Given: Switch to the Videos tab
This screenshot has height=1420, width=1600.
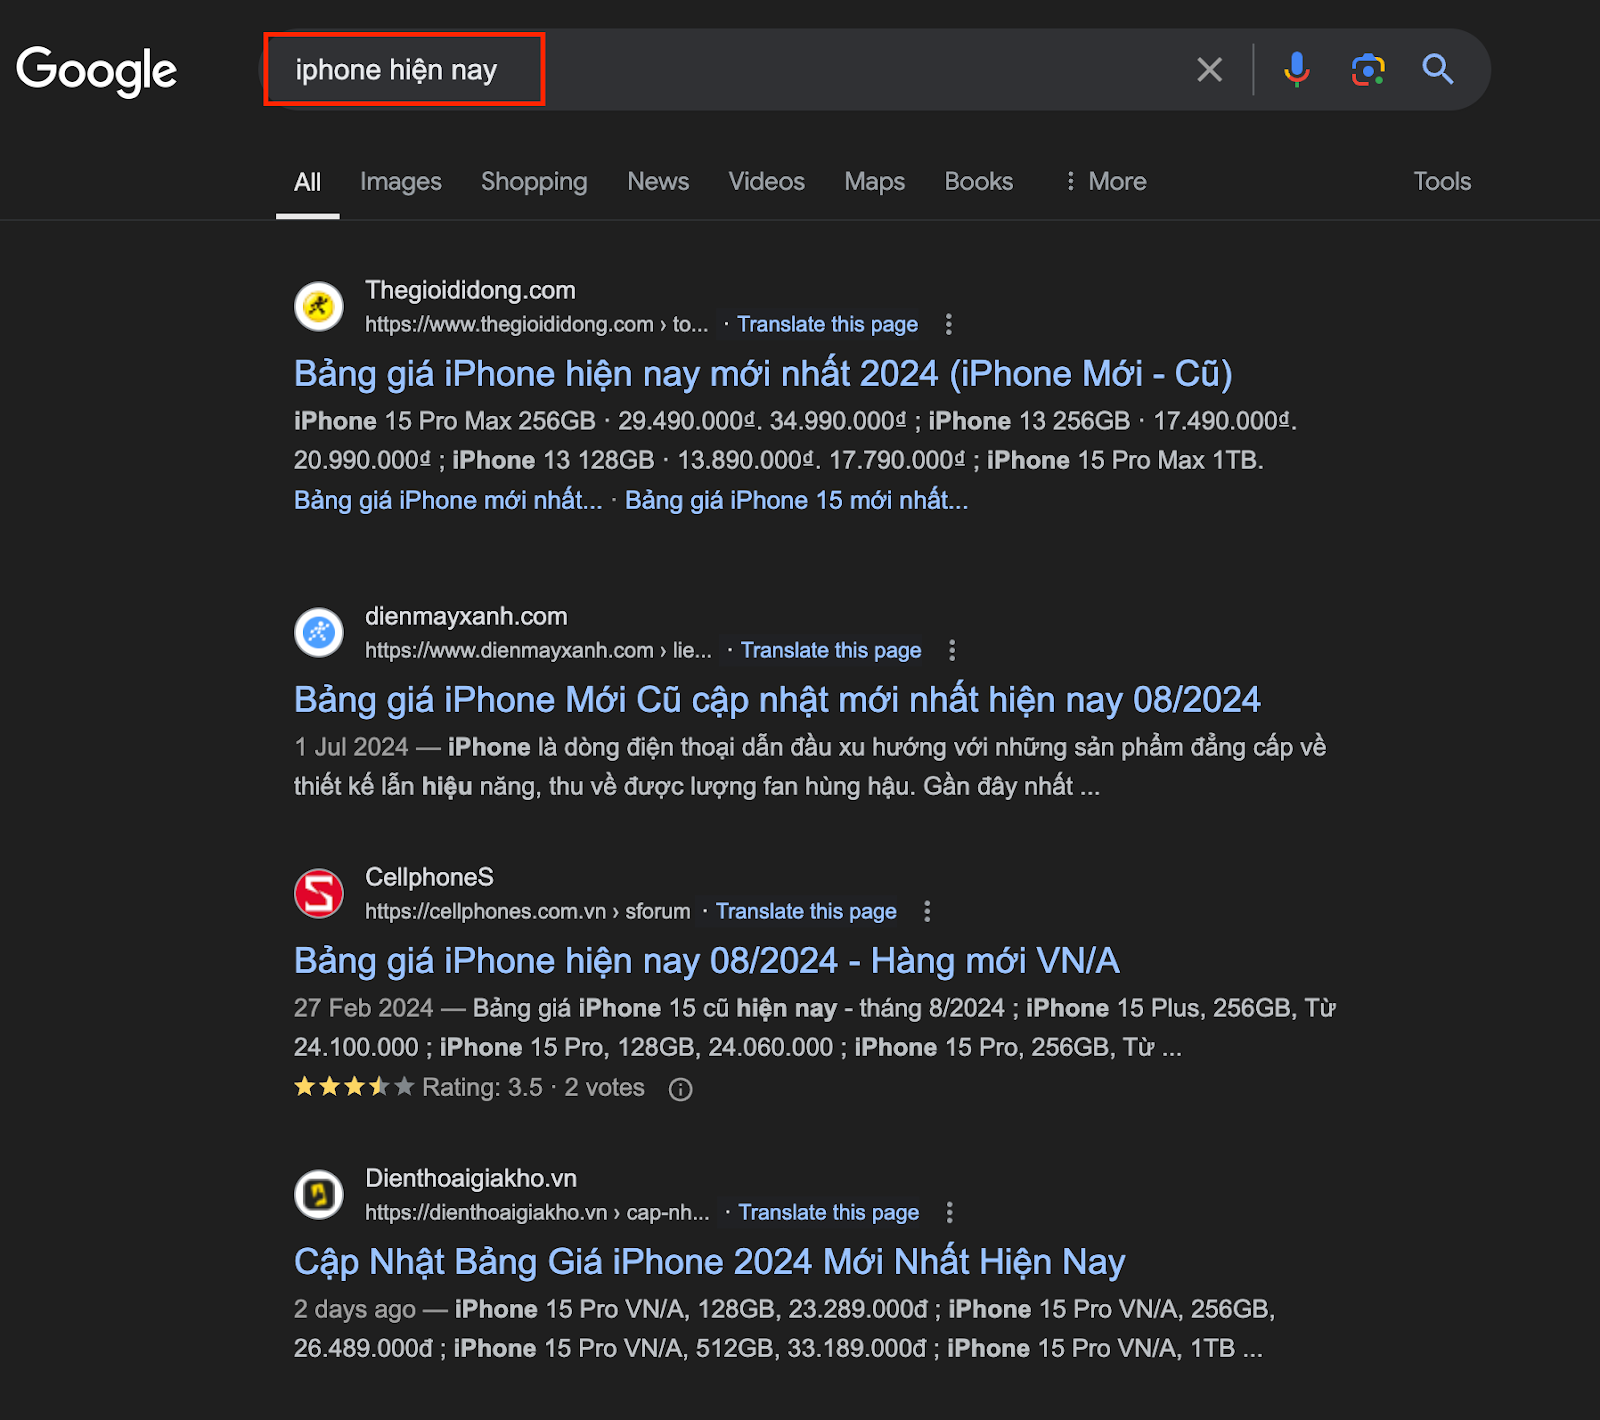Looking at the screenshot, I should pyautogui.click(x=766, y=181).
